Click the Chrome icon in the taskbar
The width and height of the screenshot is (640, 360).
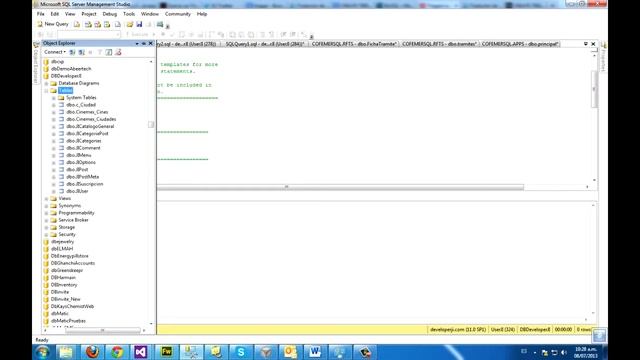click(117, 352)
